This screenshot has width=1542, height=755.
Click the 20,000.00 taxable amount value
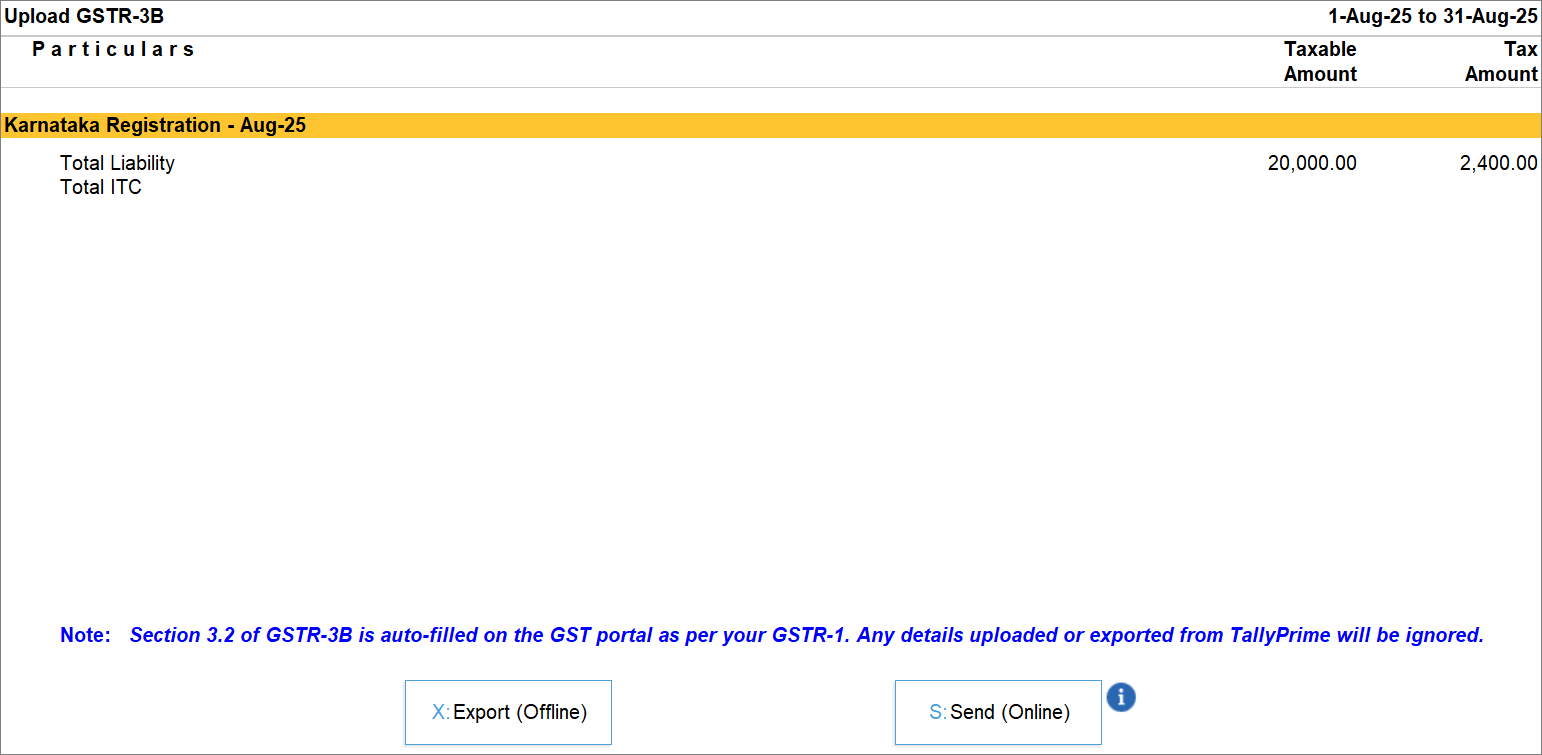pos(1311,163)
